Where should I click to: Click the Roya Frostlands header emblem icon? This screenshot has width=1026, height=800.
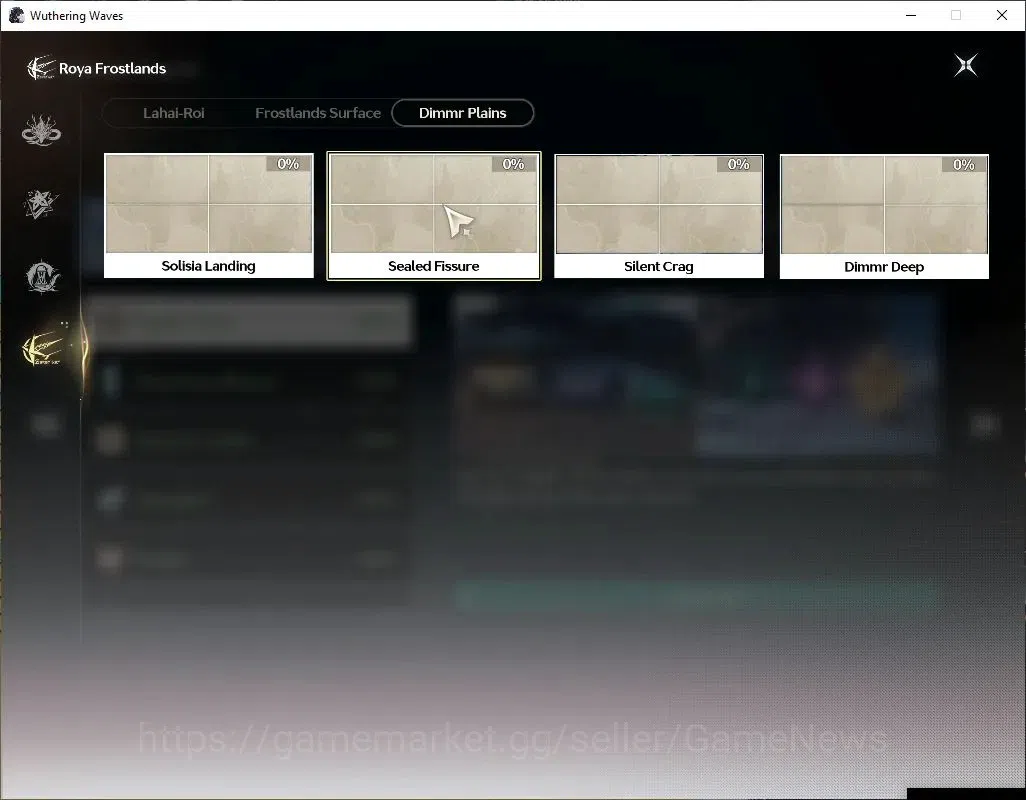(41, 68)
